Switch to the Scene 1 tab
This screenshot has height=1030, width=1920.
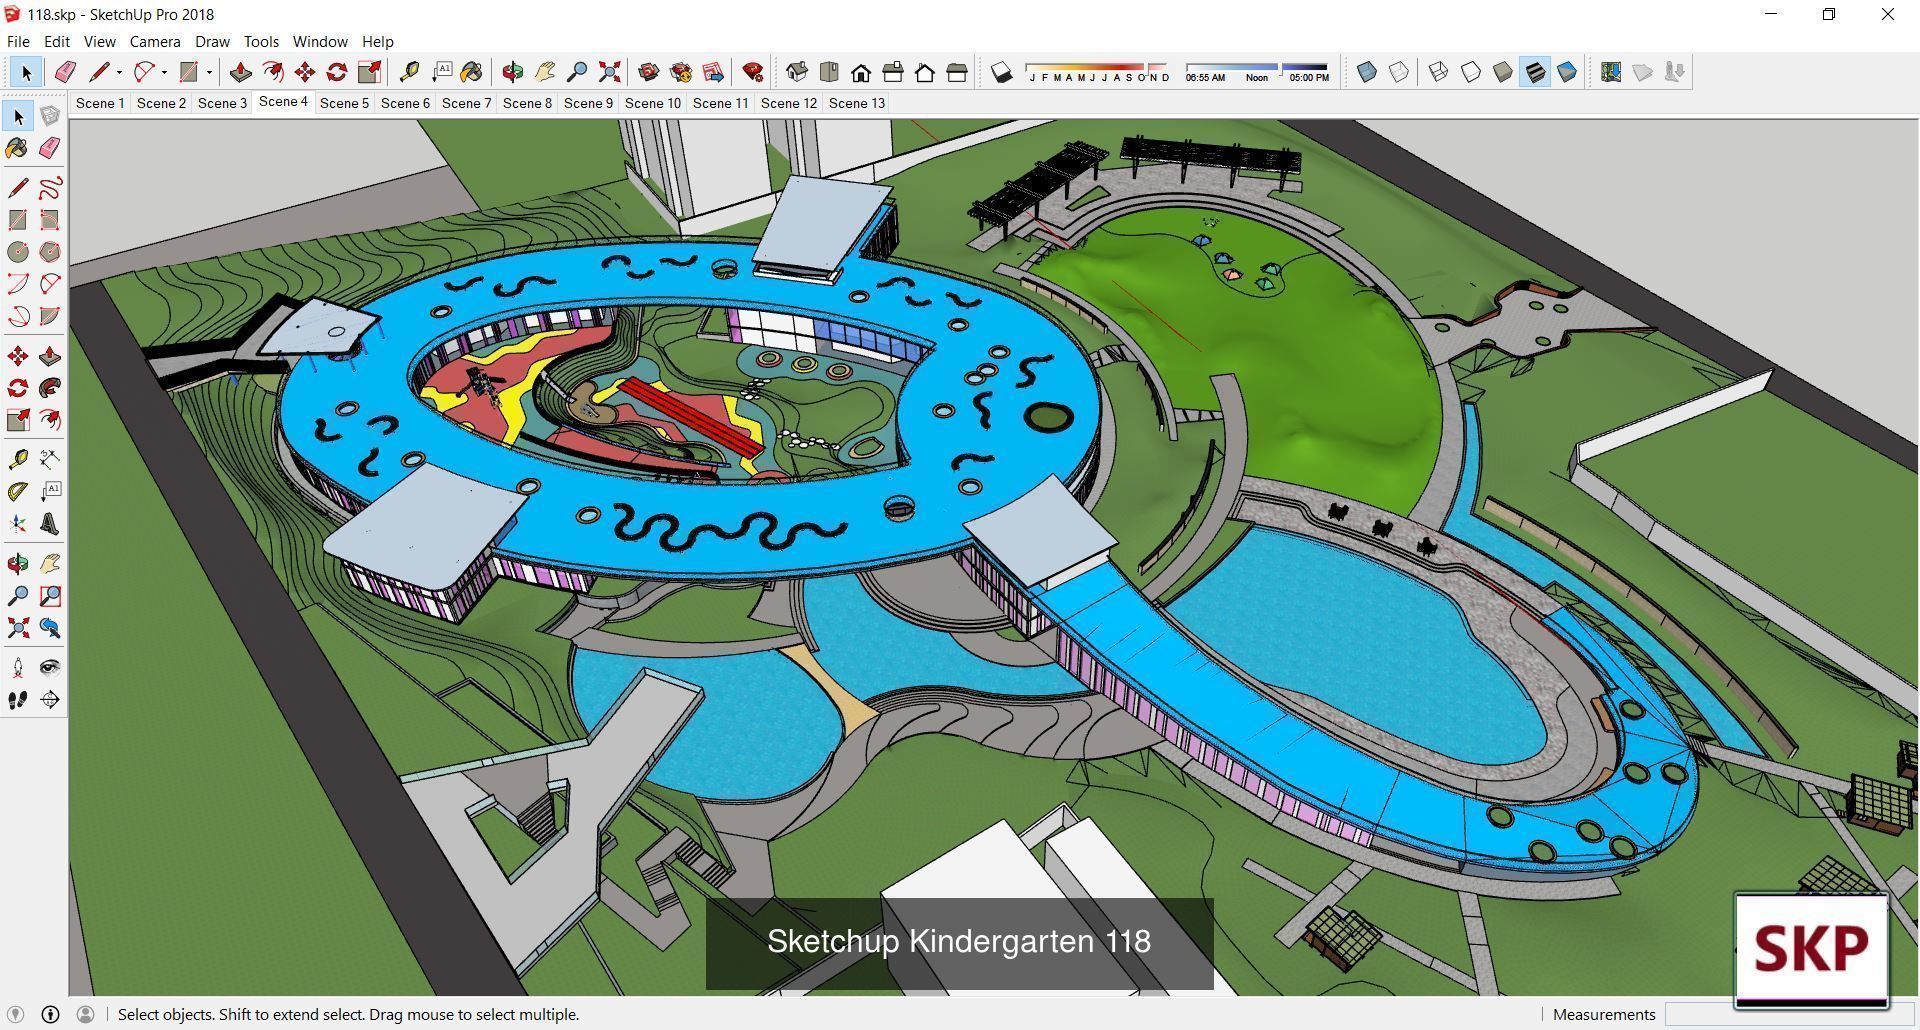tap(100, 103)
